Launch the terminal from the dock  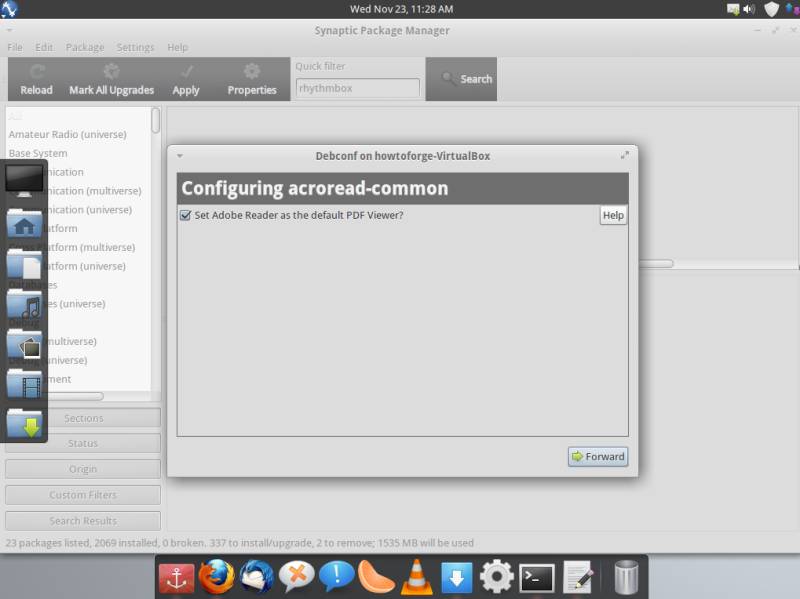537,578
